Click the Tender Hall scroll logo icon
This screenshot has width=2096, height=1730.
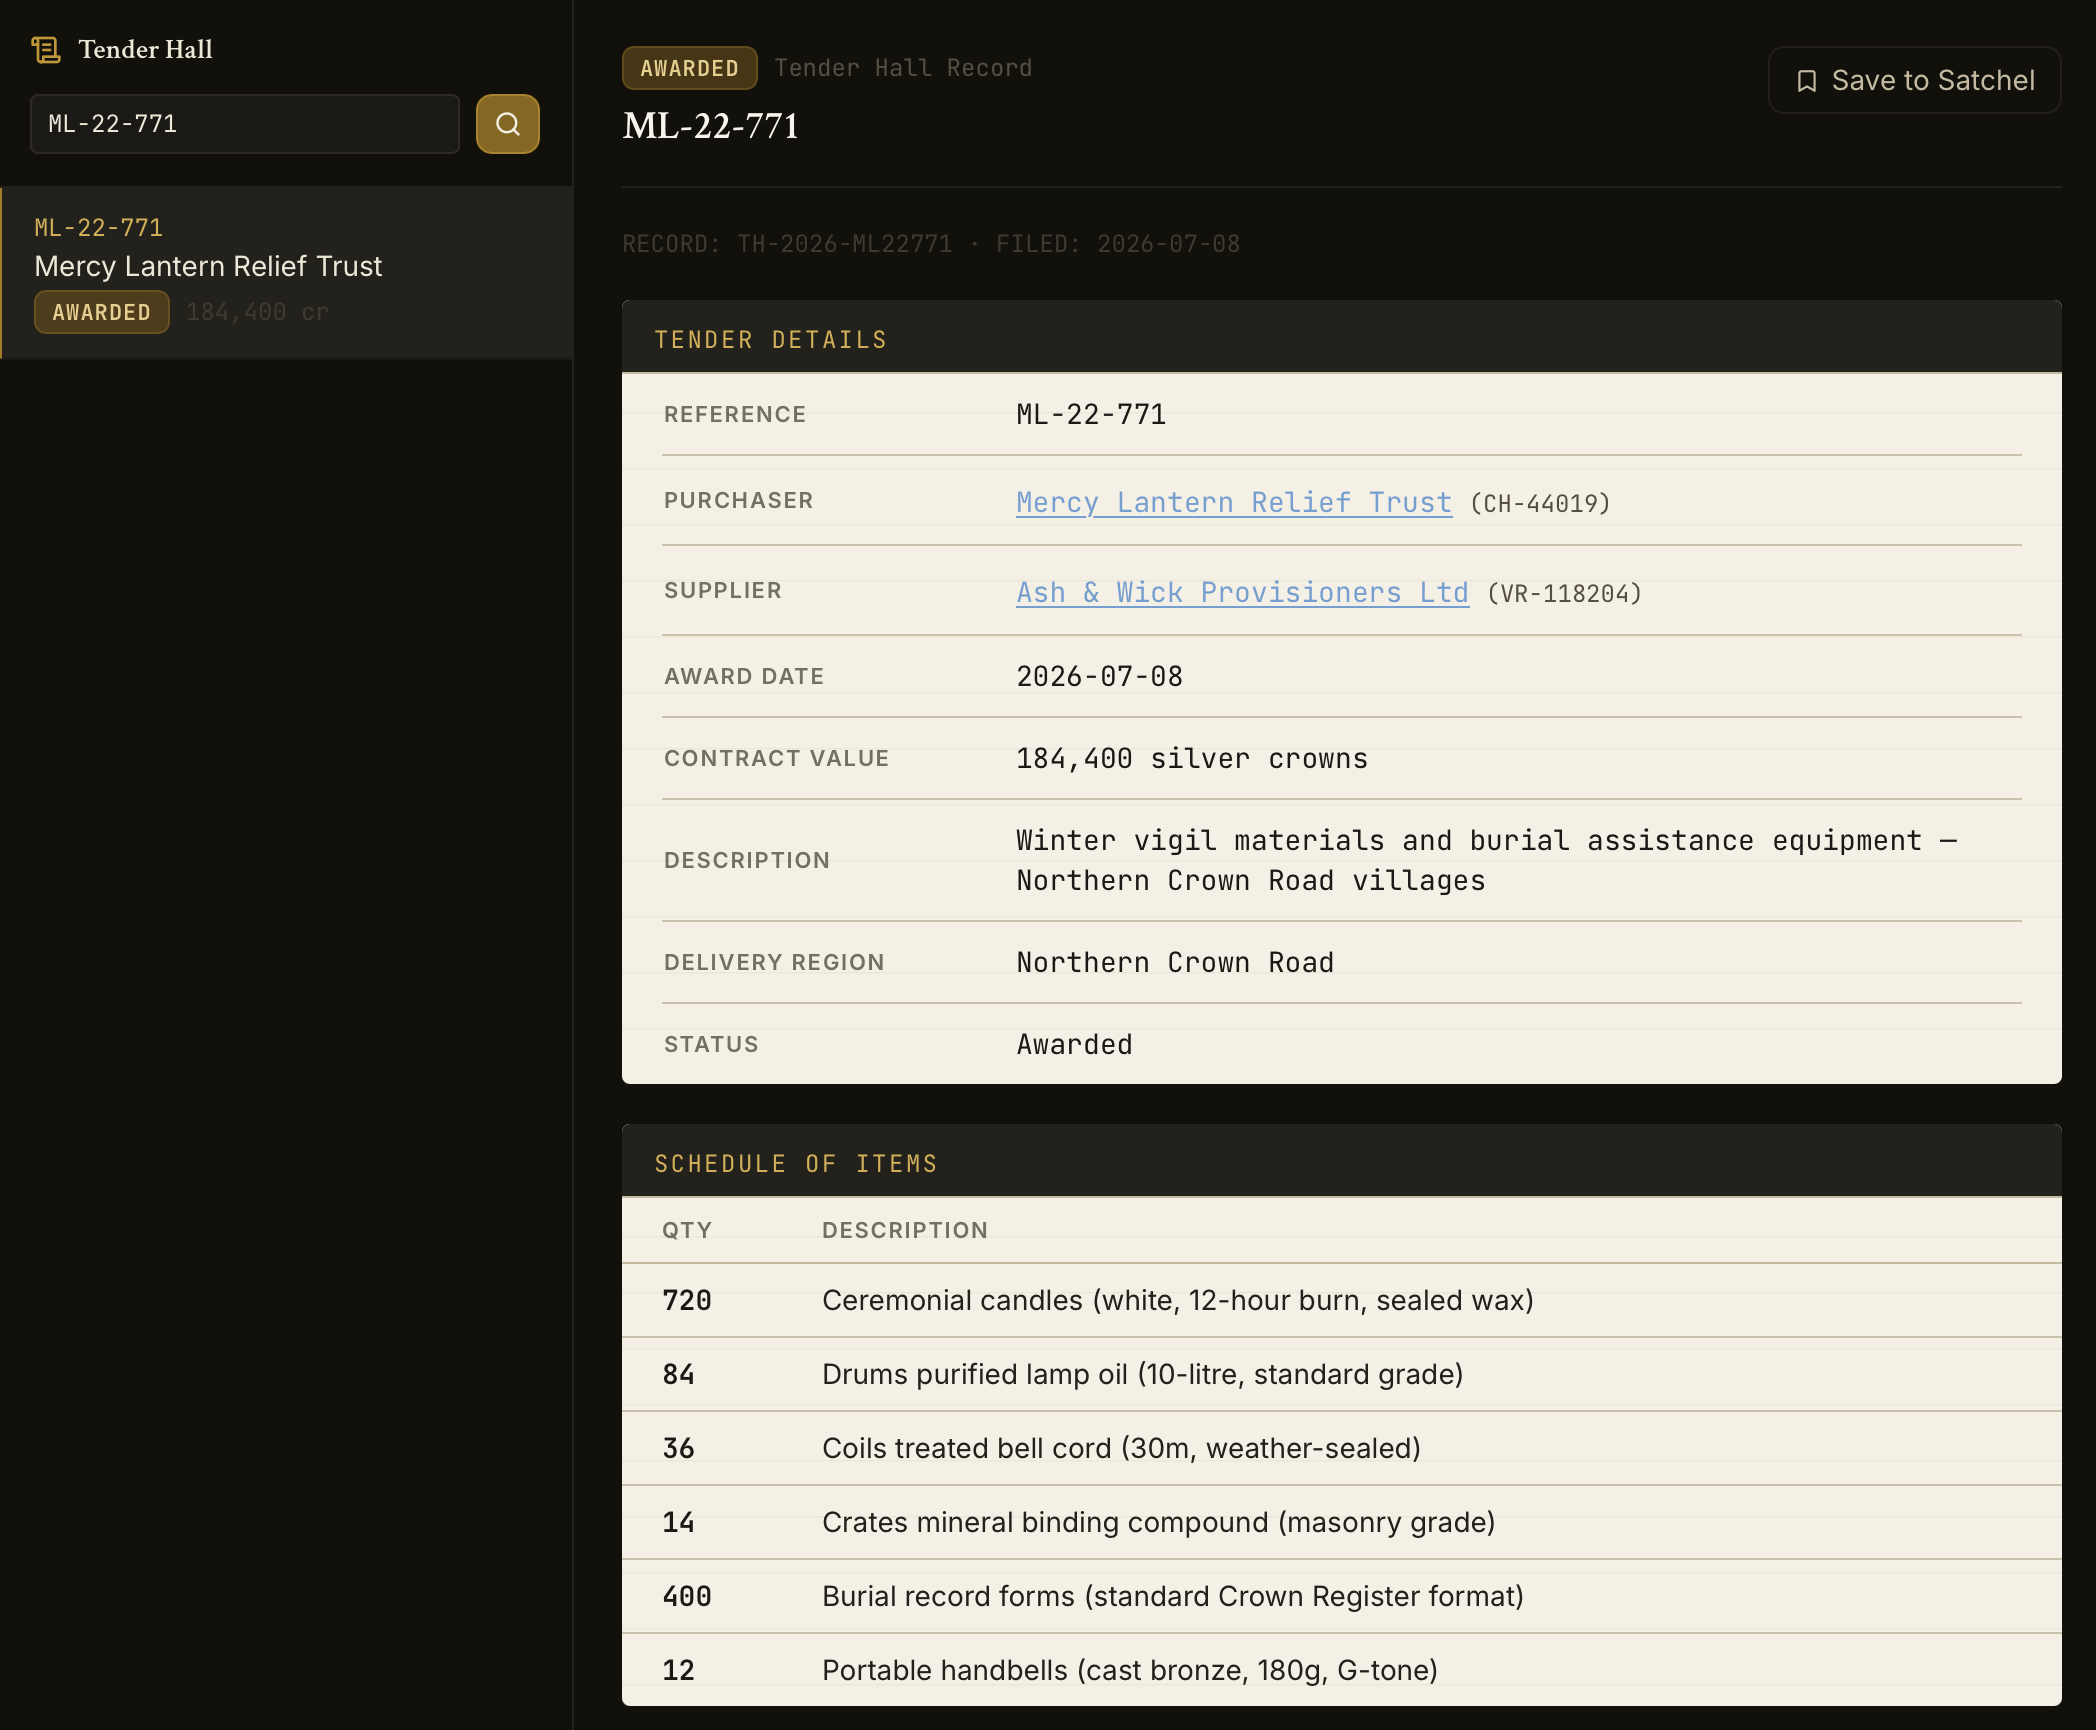(x=46, y=49)
